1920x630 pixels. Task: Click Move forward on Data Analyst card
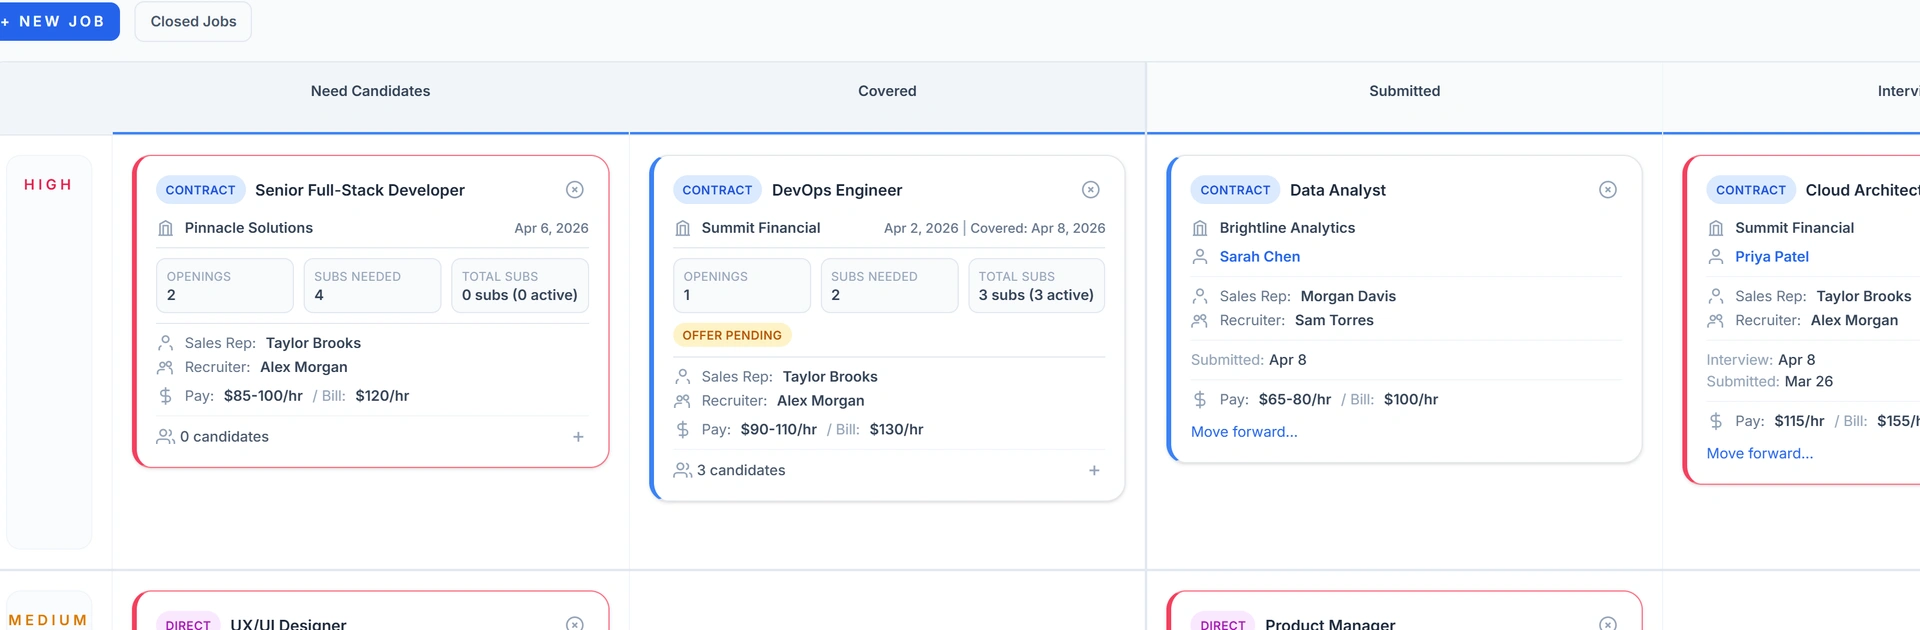pyautogui.click(x=1244, y=432)
